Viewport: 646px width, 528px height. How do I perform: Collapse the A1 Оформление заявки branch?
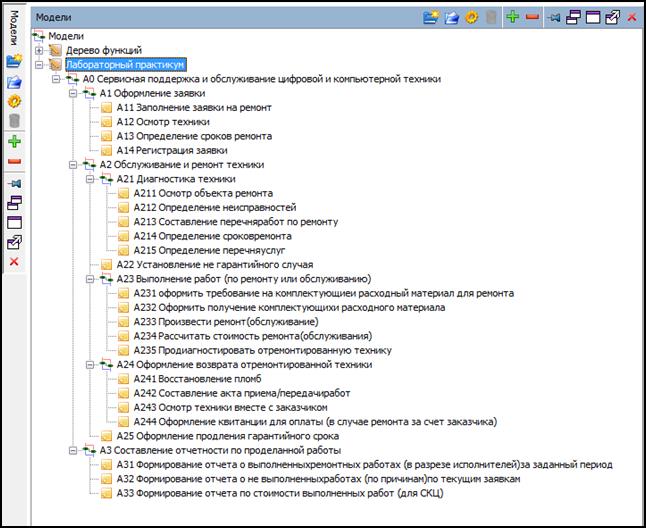[x=73, y=93]
